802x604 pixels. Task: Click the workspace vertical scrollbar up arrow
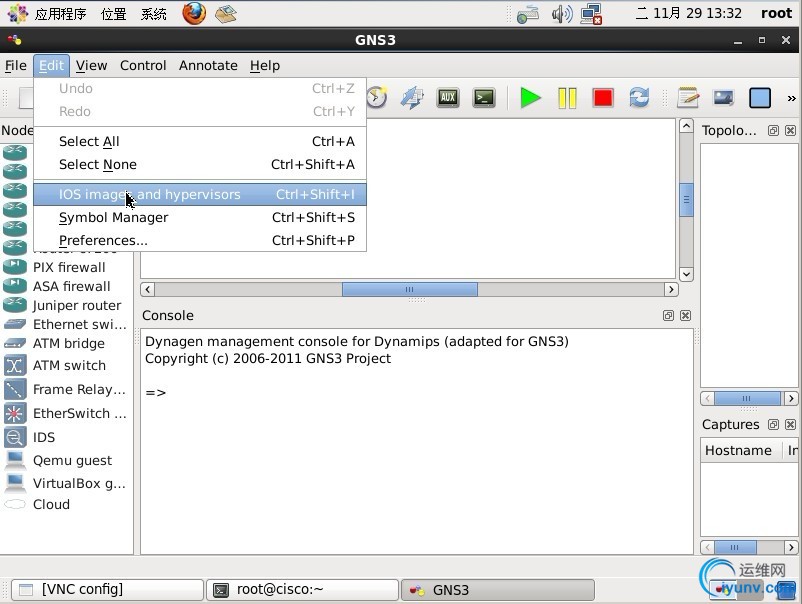686,125
